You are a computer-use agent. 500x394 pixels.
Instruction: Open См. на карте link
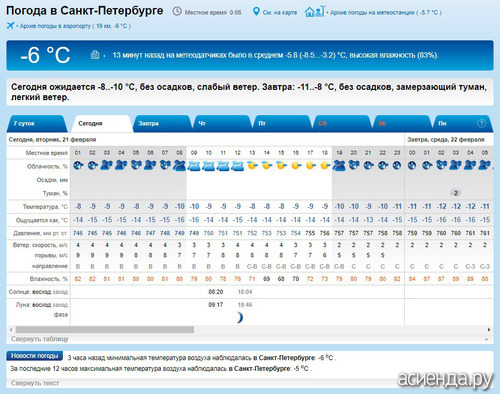(x=280, y=12)
